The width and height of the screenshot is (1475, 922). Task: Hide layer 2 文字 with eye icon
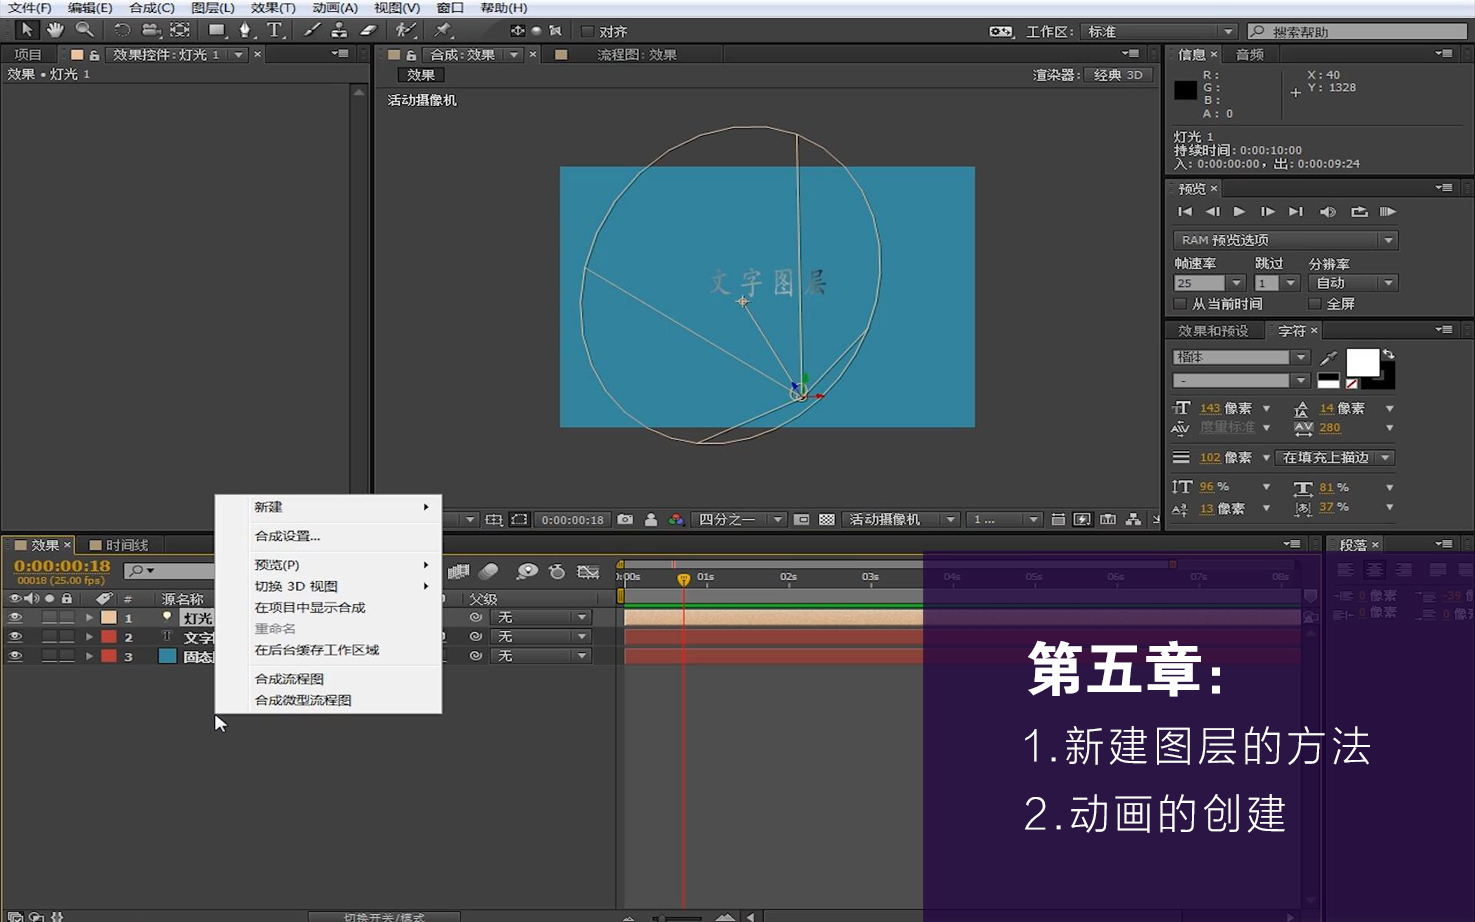[x=15, y=637]
